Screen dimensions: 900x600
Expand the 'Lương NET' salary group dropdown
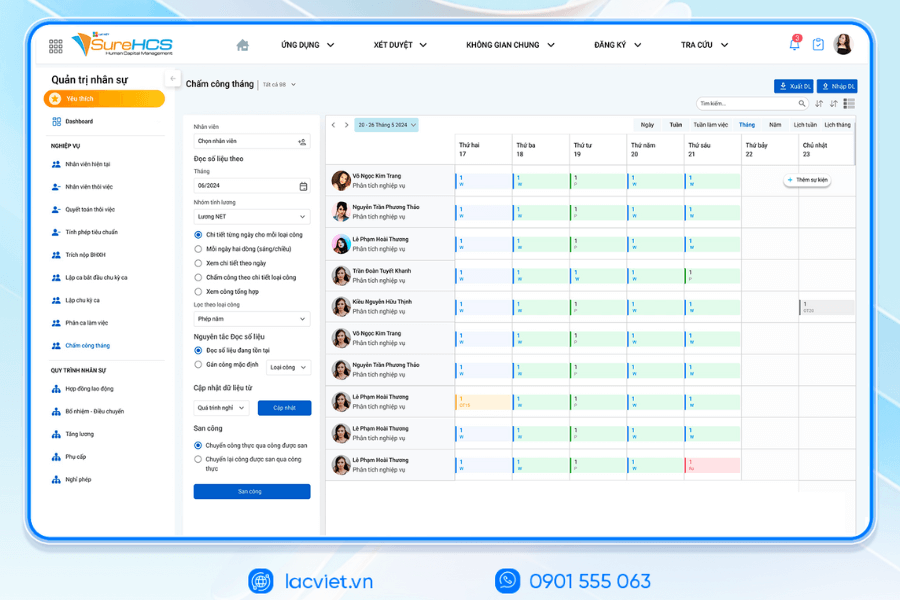[x=252, y=217]
